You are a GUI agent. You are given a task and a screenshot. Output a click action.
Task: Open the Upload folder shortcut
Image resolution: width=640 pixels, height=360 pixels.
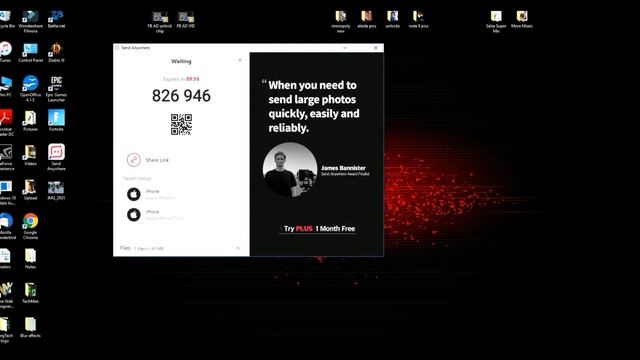click(x=30, y=190)
